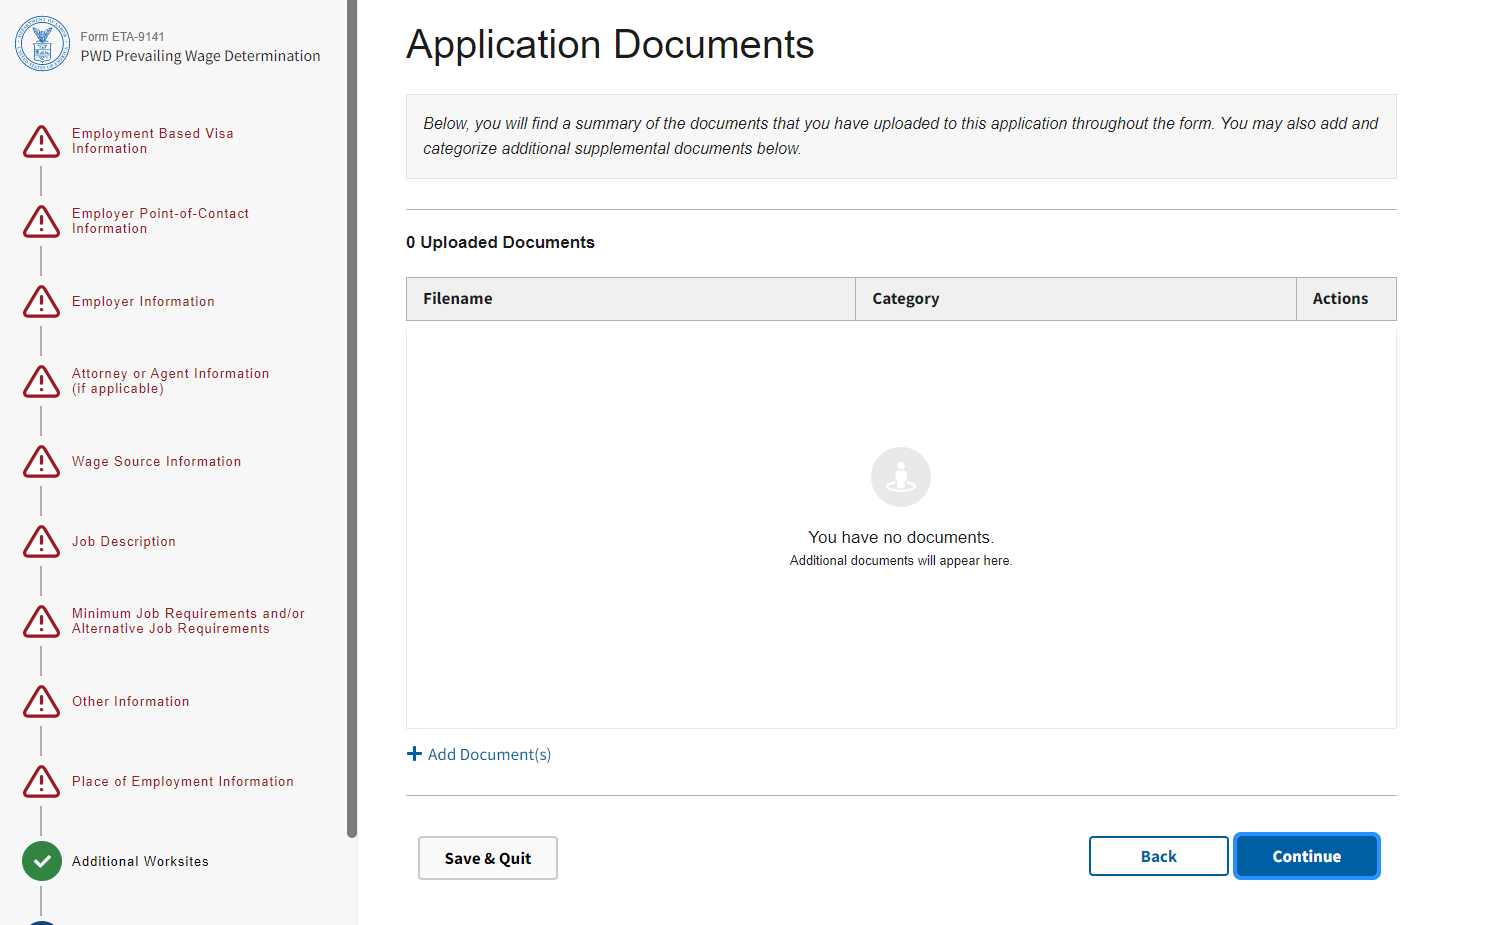Go to Attorney or Agent Information section

coord(170,381)
